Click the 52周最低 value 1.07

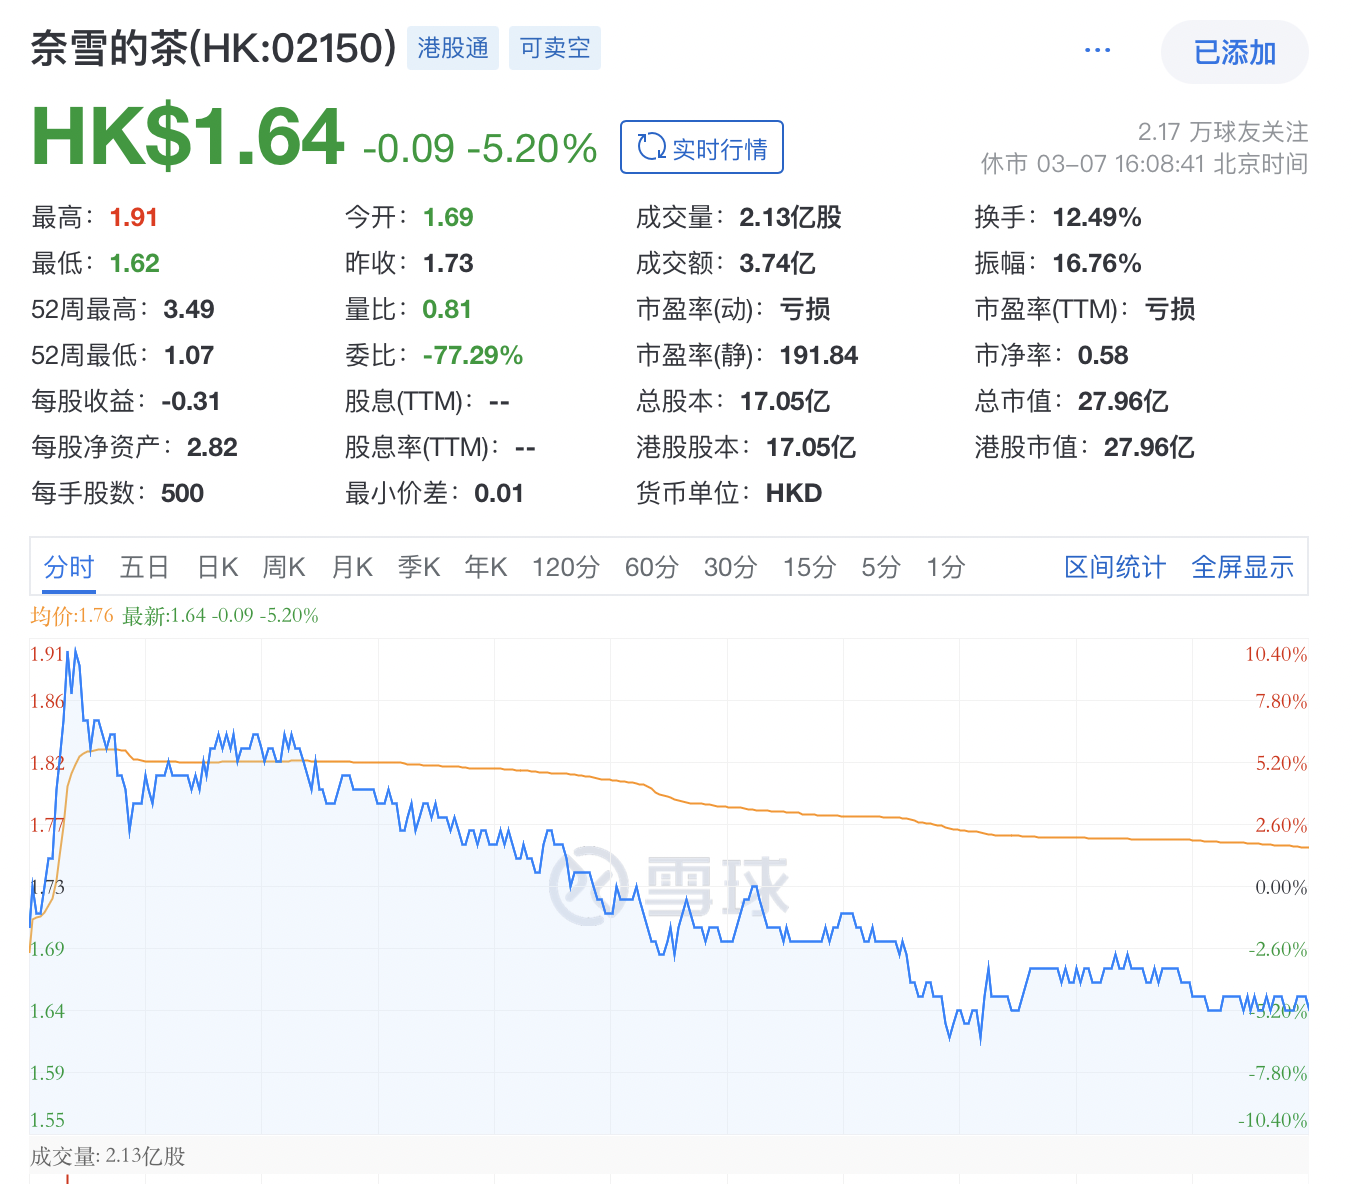click(x=189, y=355)
